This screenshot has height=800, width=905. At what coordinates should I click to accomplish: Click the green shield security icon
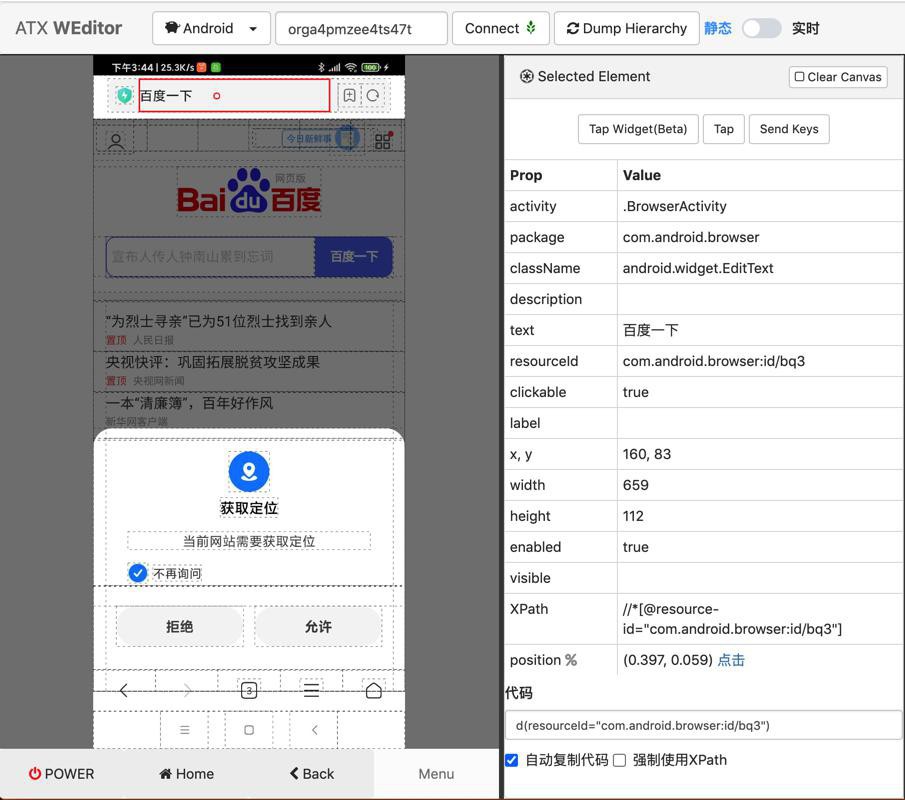pyautogui.click(x=124, y=95)
